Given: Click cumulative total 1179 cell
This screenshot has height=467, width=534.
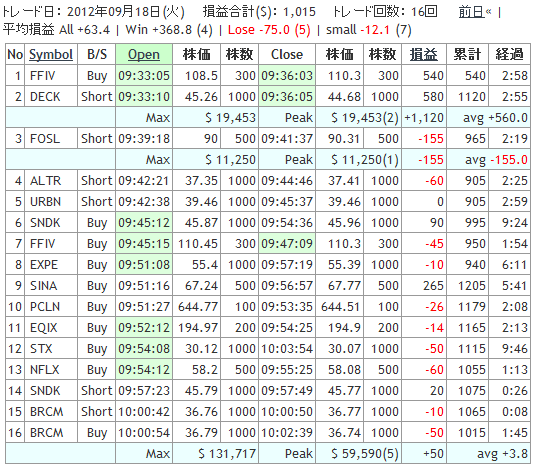Looking at the screenshot, I should 468,307.
